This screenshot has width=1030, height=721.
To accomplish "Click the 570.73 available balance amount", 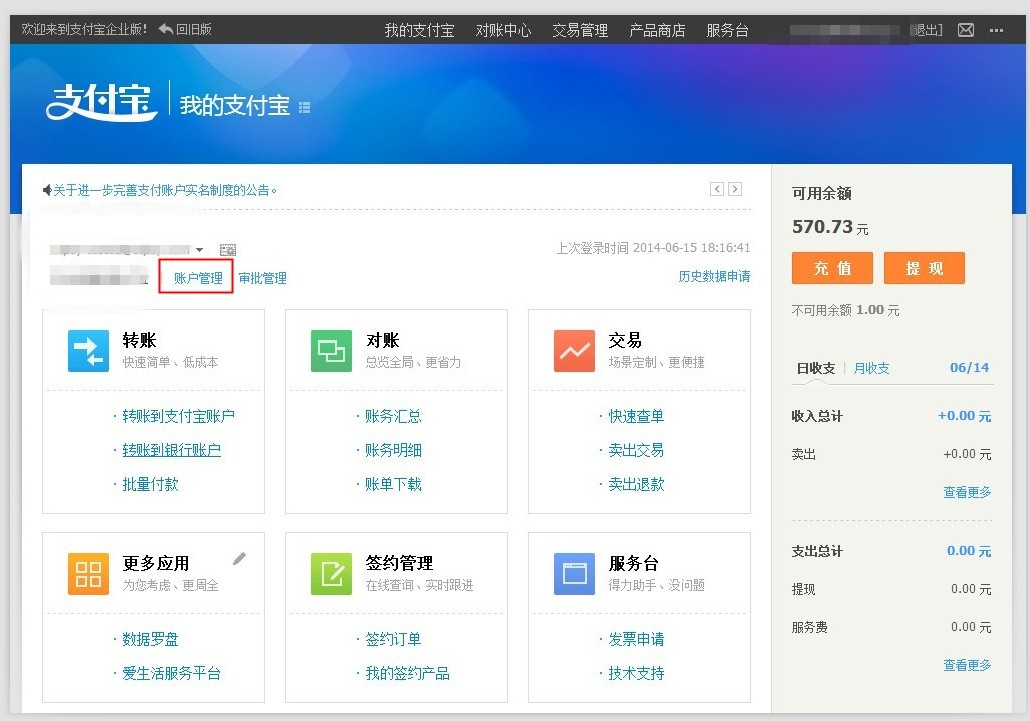I will click(822, 227).
